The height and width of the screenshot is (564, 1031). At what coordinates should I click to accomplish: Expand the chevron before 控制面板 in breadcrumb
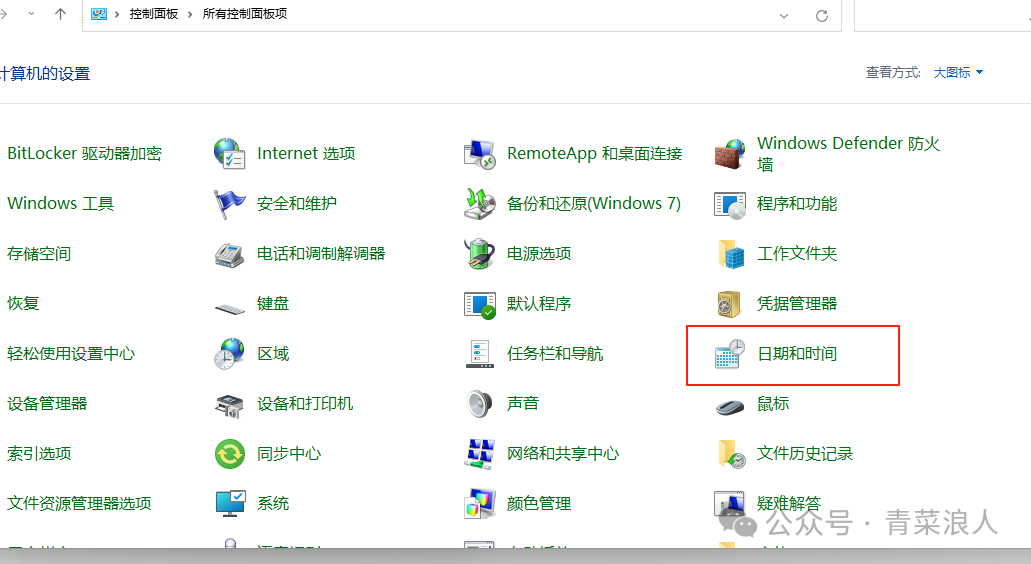117,14
